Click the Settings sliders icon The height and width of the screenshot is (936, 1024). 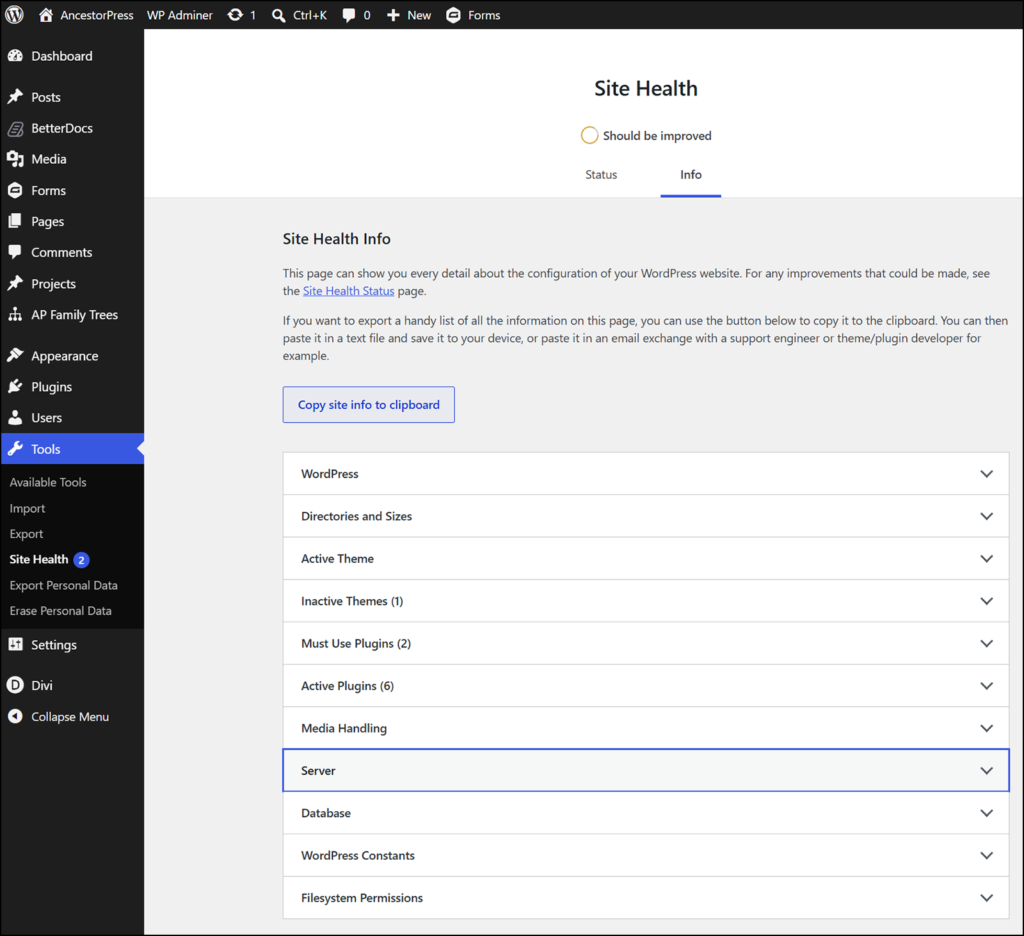point(15,644)
